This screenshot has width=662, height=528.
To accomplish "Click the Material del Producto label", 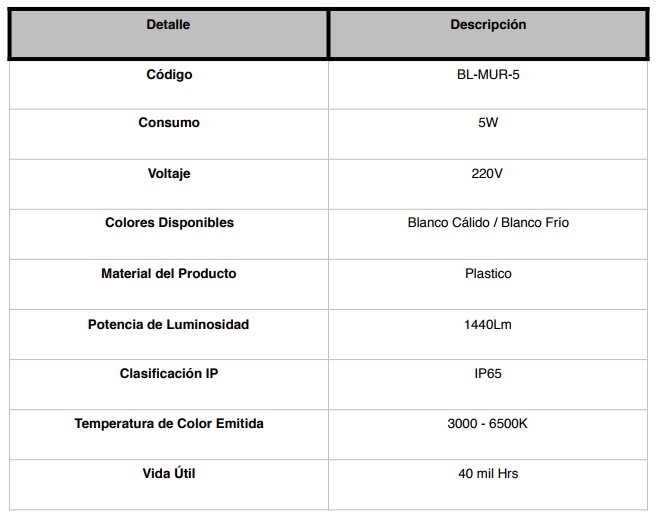I will (168, 274).
